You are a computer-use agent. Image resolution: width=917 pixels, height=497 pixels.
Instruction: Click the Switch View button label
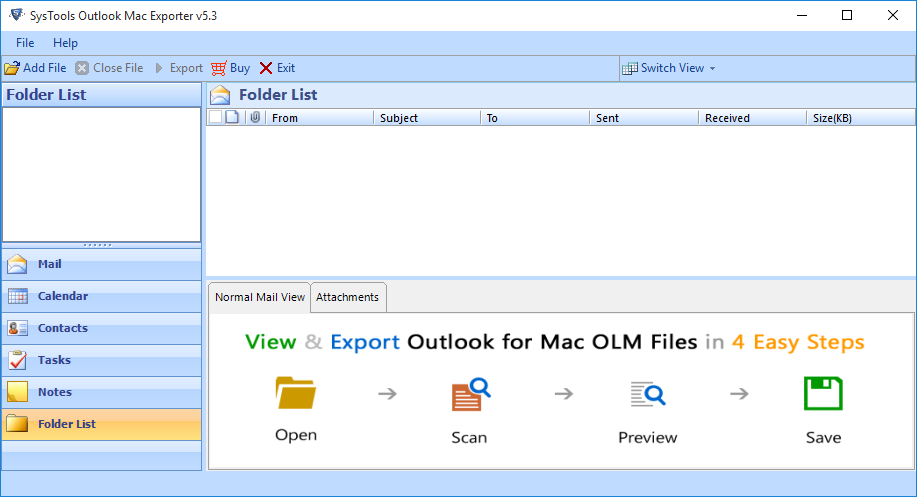tap(673, 68)
